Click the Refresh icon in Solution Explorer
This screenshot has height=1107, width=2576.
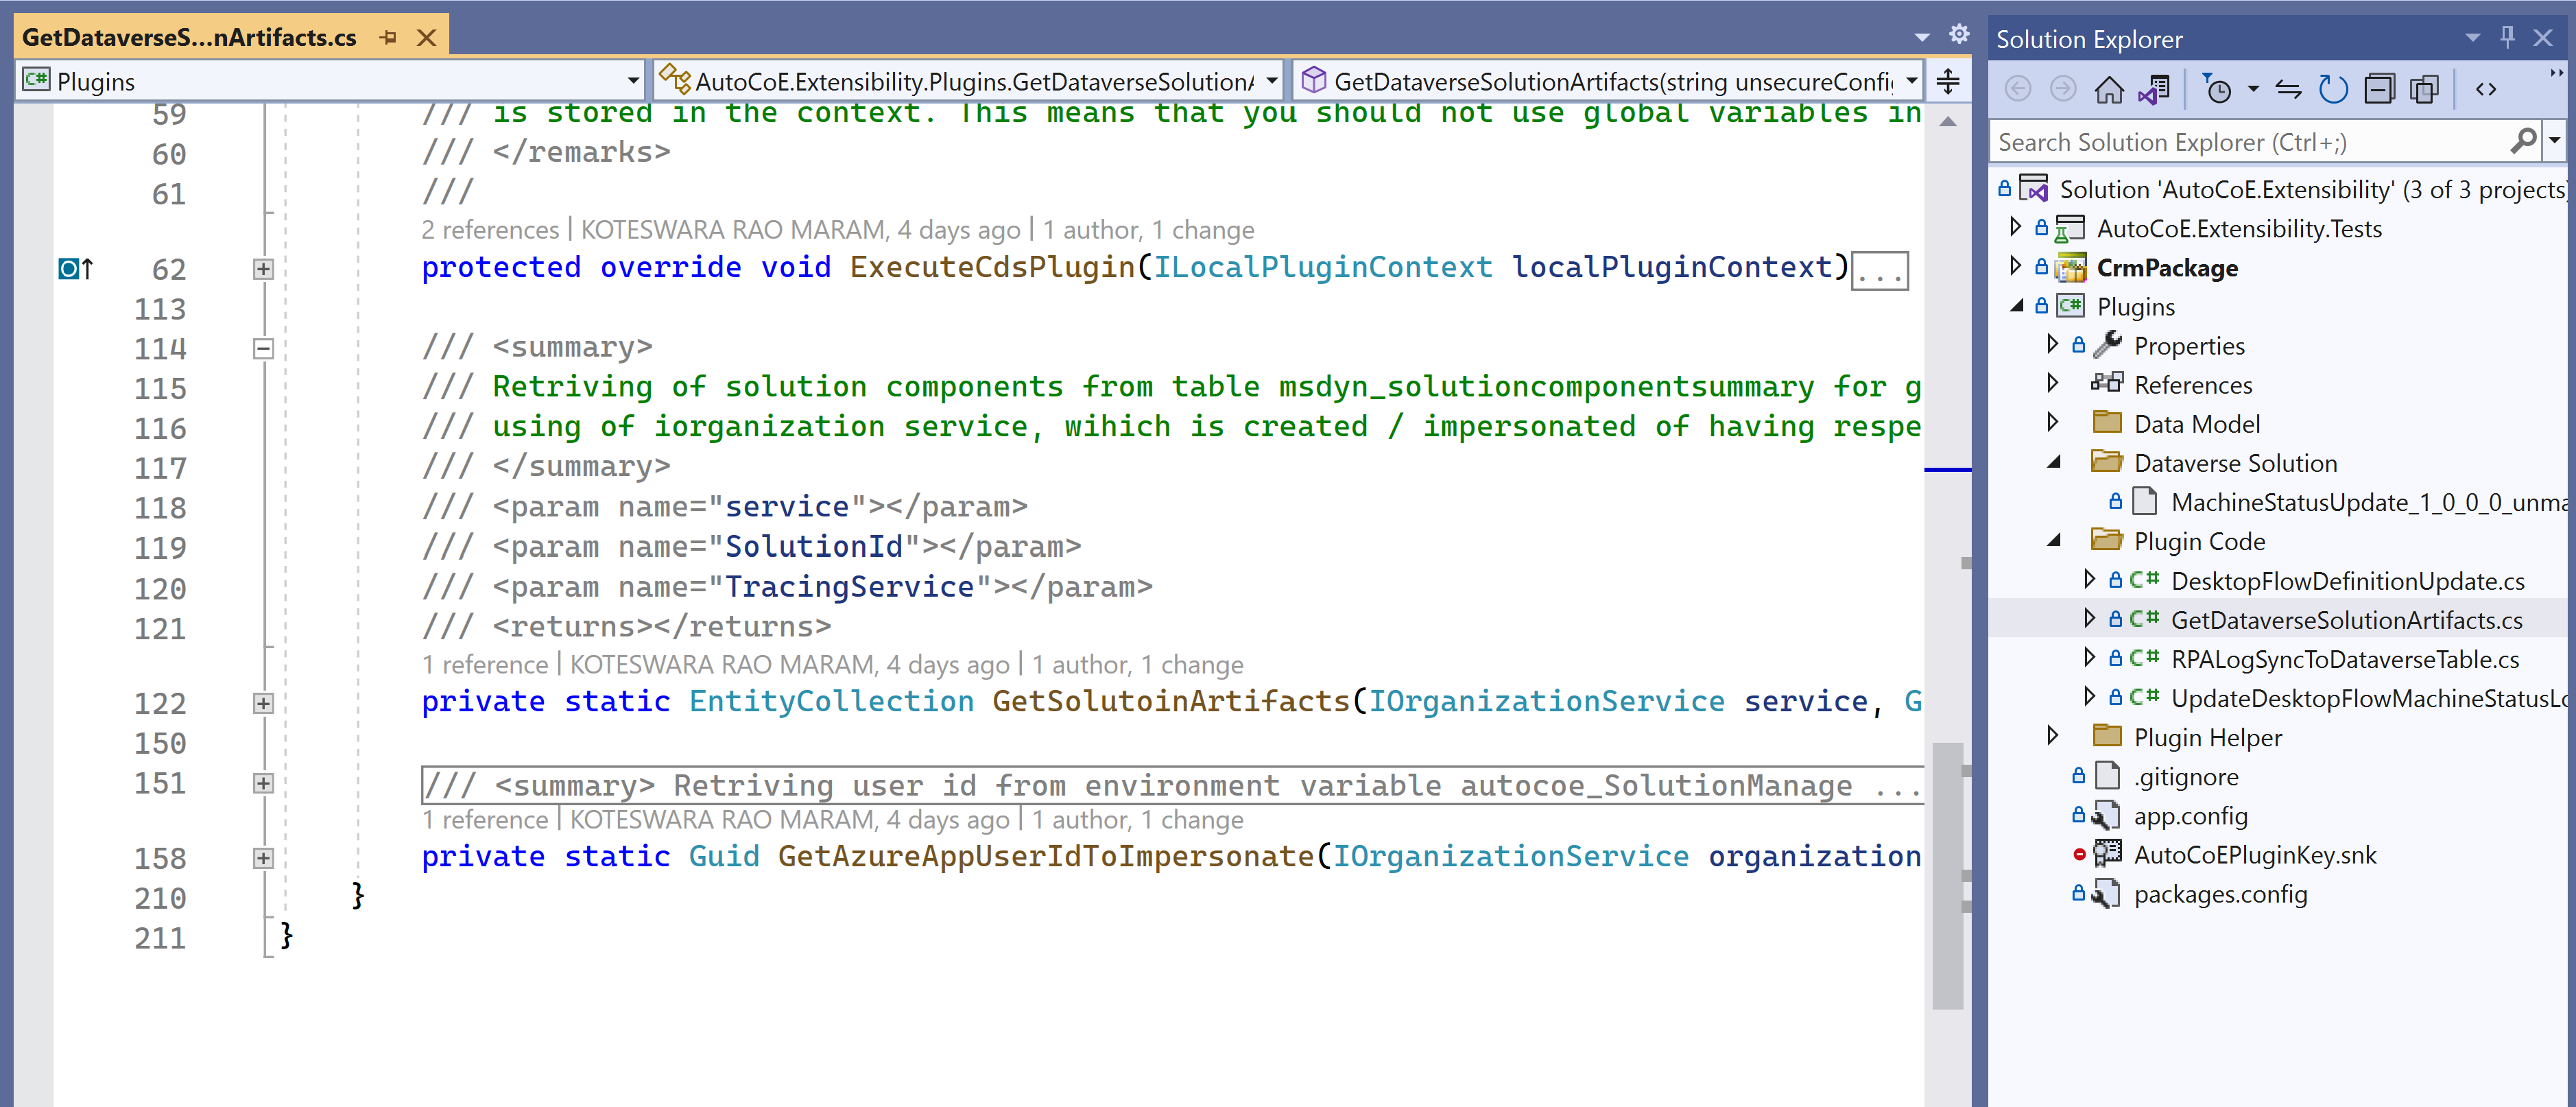pyautogui.click(x=2333, y=88)
